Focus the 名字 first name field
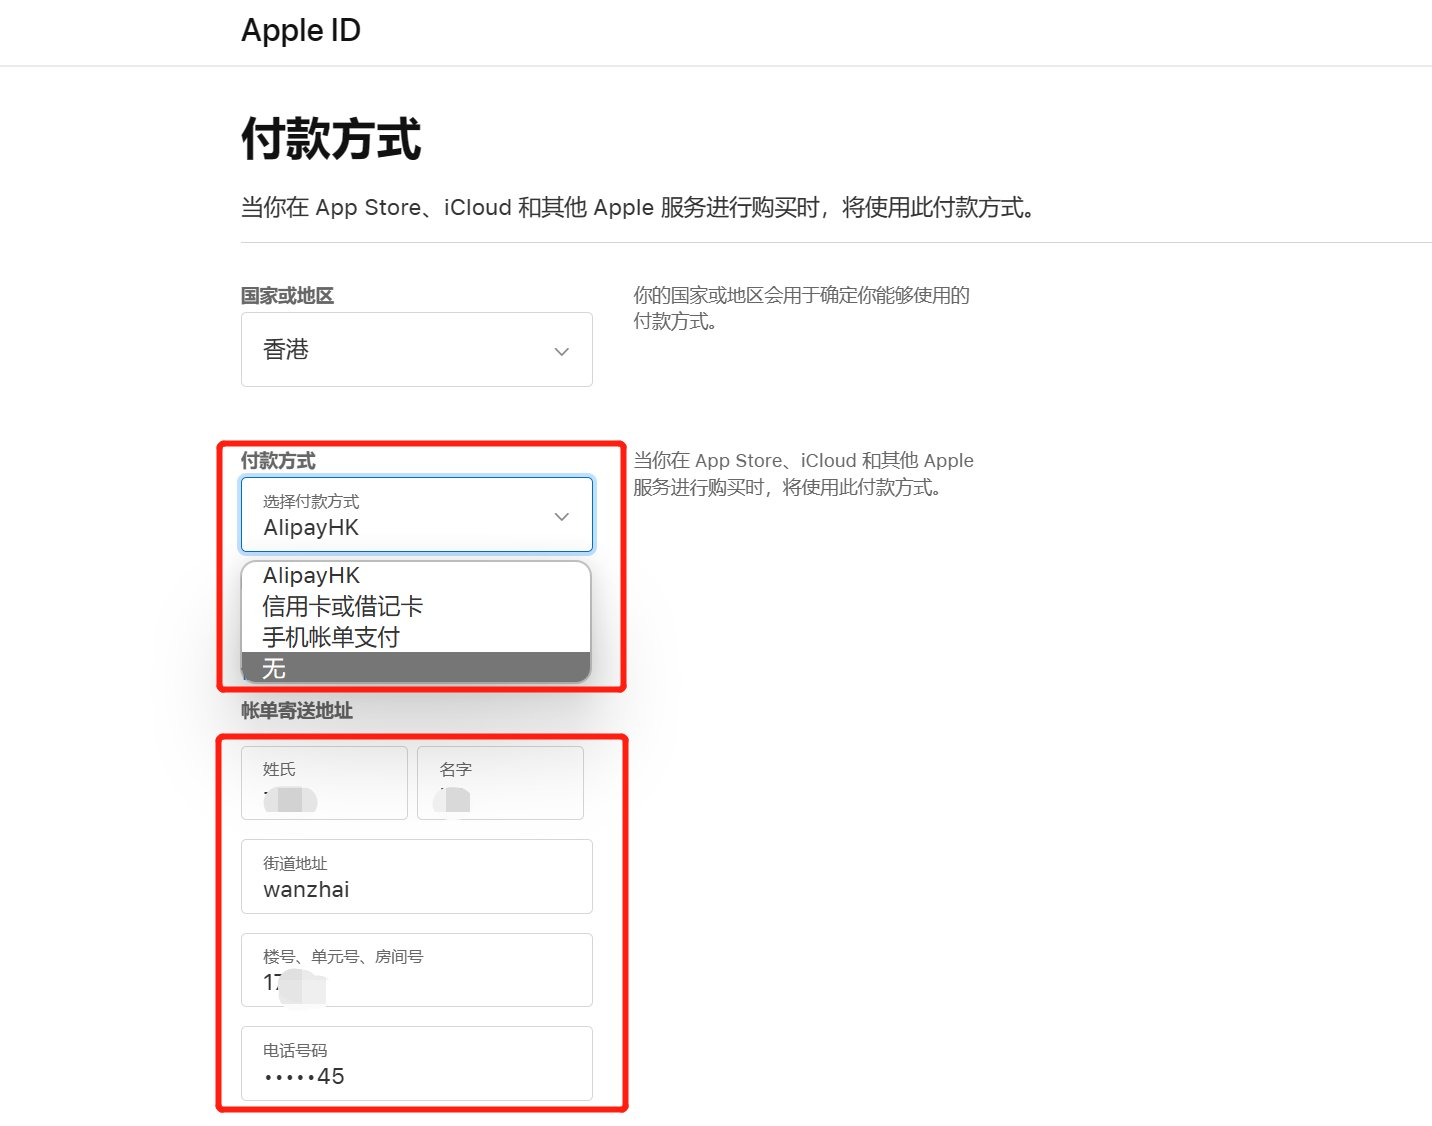This screenshot has width=1432, height=1126. click(x=500, y=783)
